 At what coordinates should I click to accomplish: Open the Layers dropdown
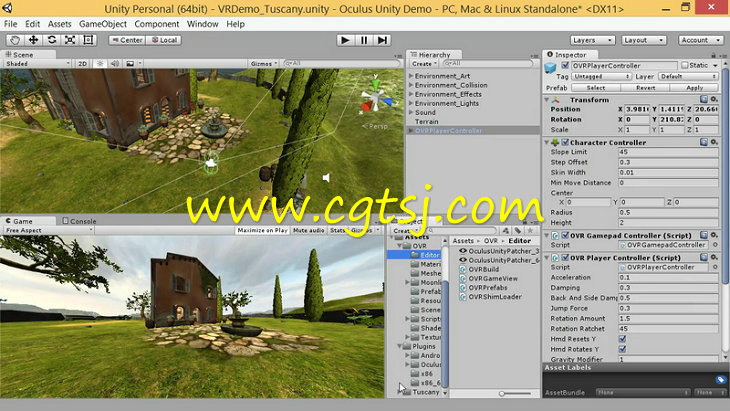click(x=592, y=40)
